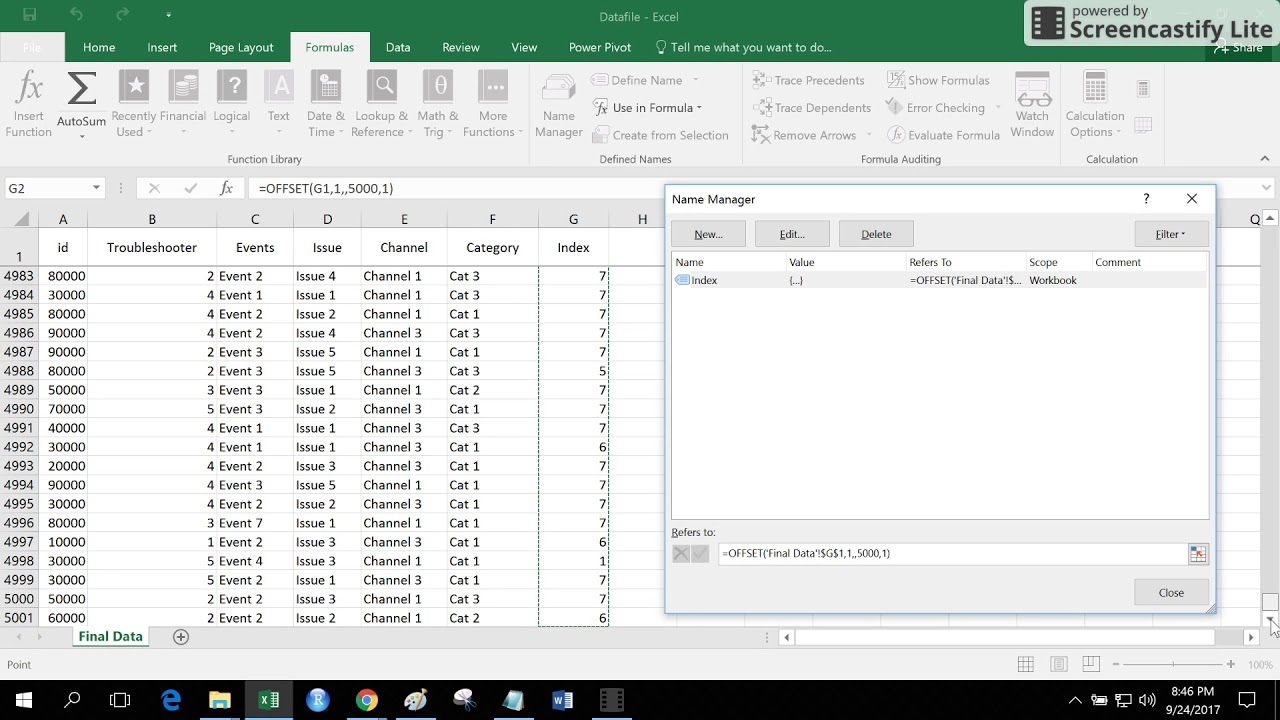
Task: Click New... in Name Manager
Action: (x=708, y=234)
